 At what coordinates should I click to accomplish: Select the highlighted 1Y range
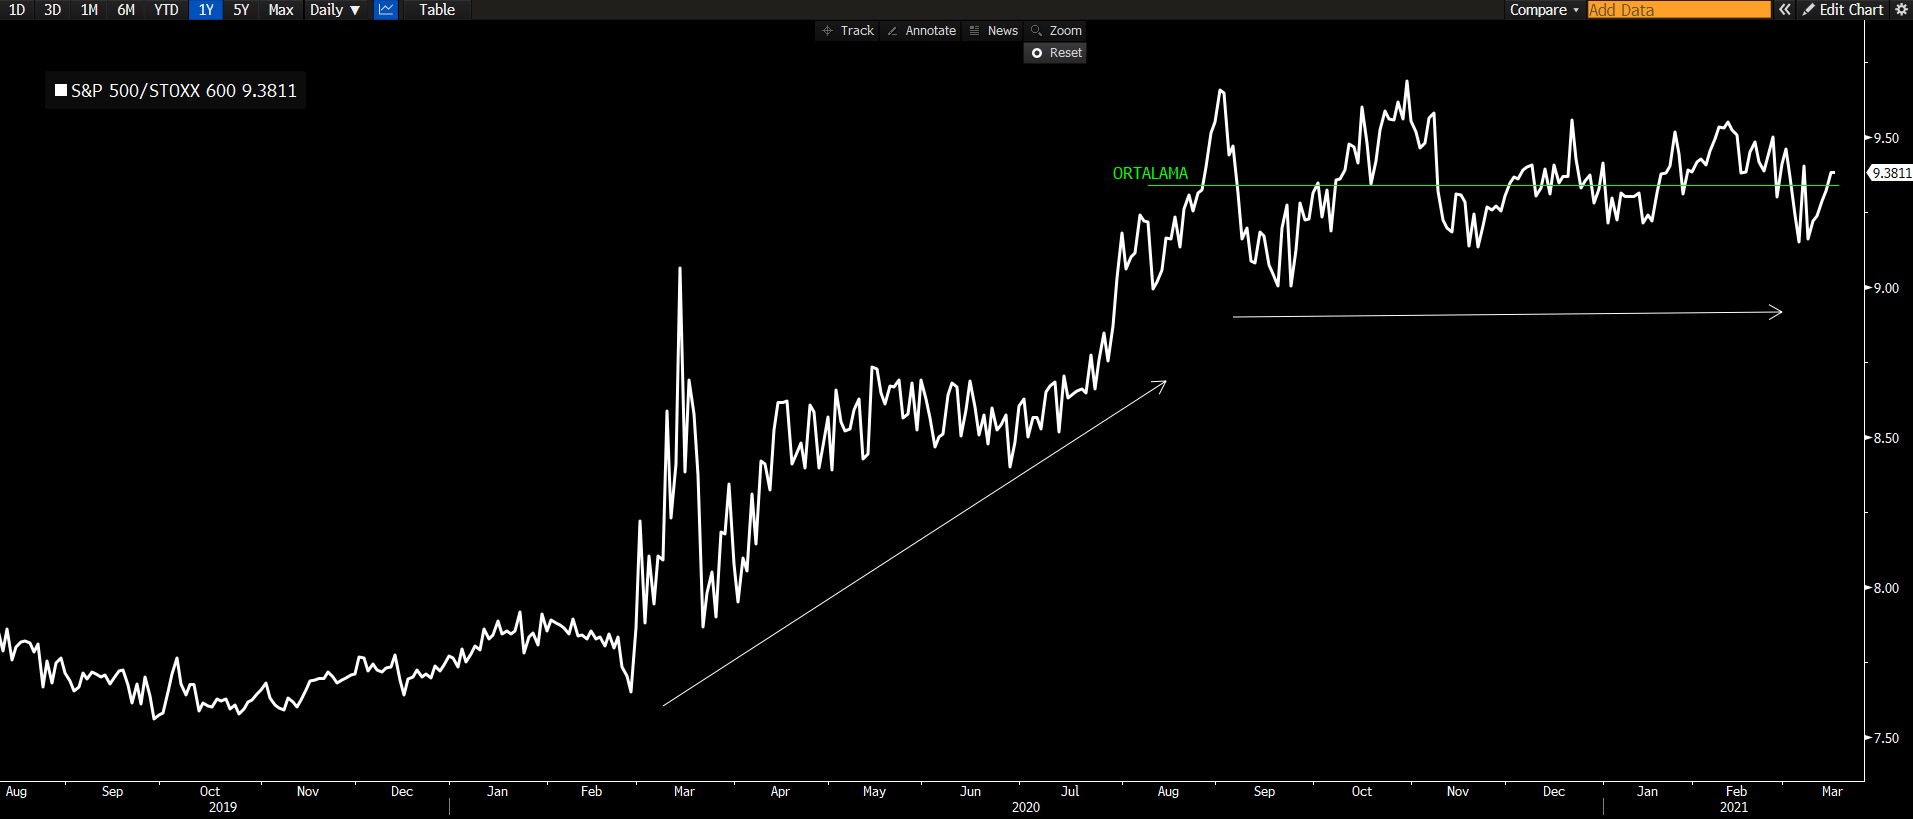[206, 10]
